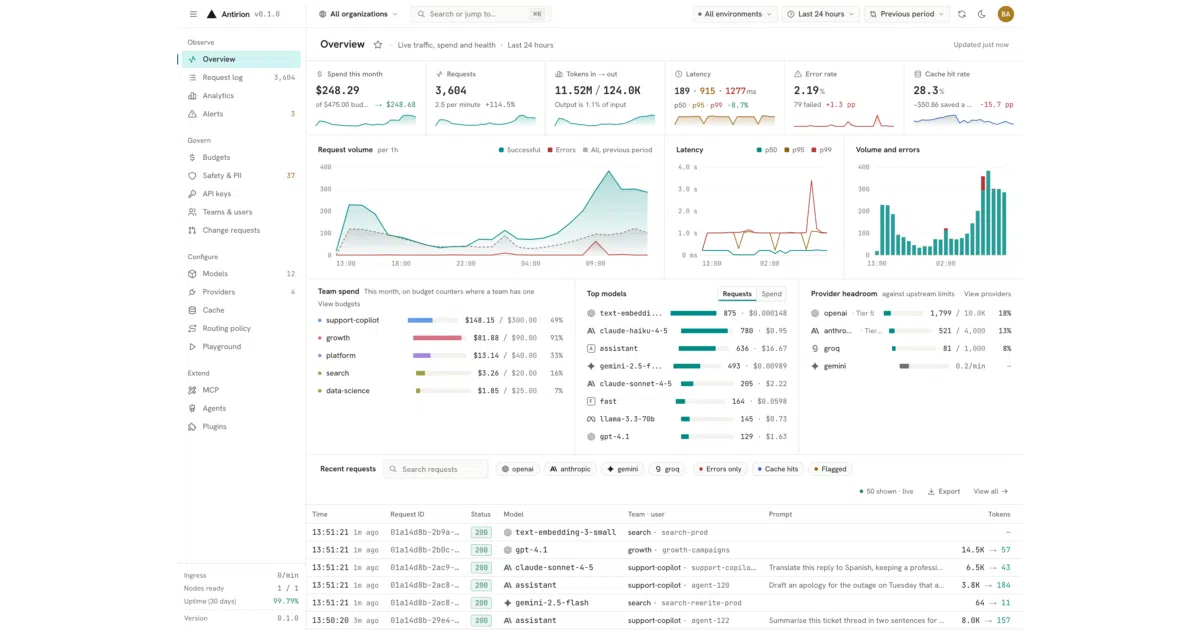Focus the Search or jump to field
1200x630 pixels.
click(481, 14)
